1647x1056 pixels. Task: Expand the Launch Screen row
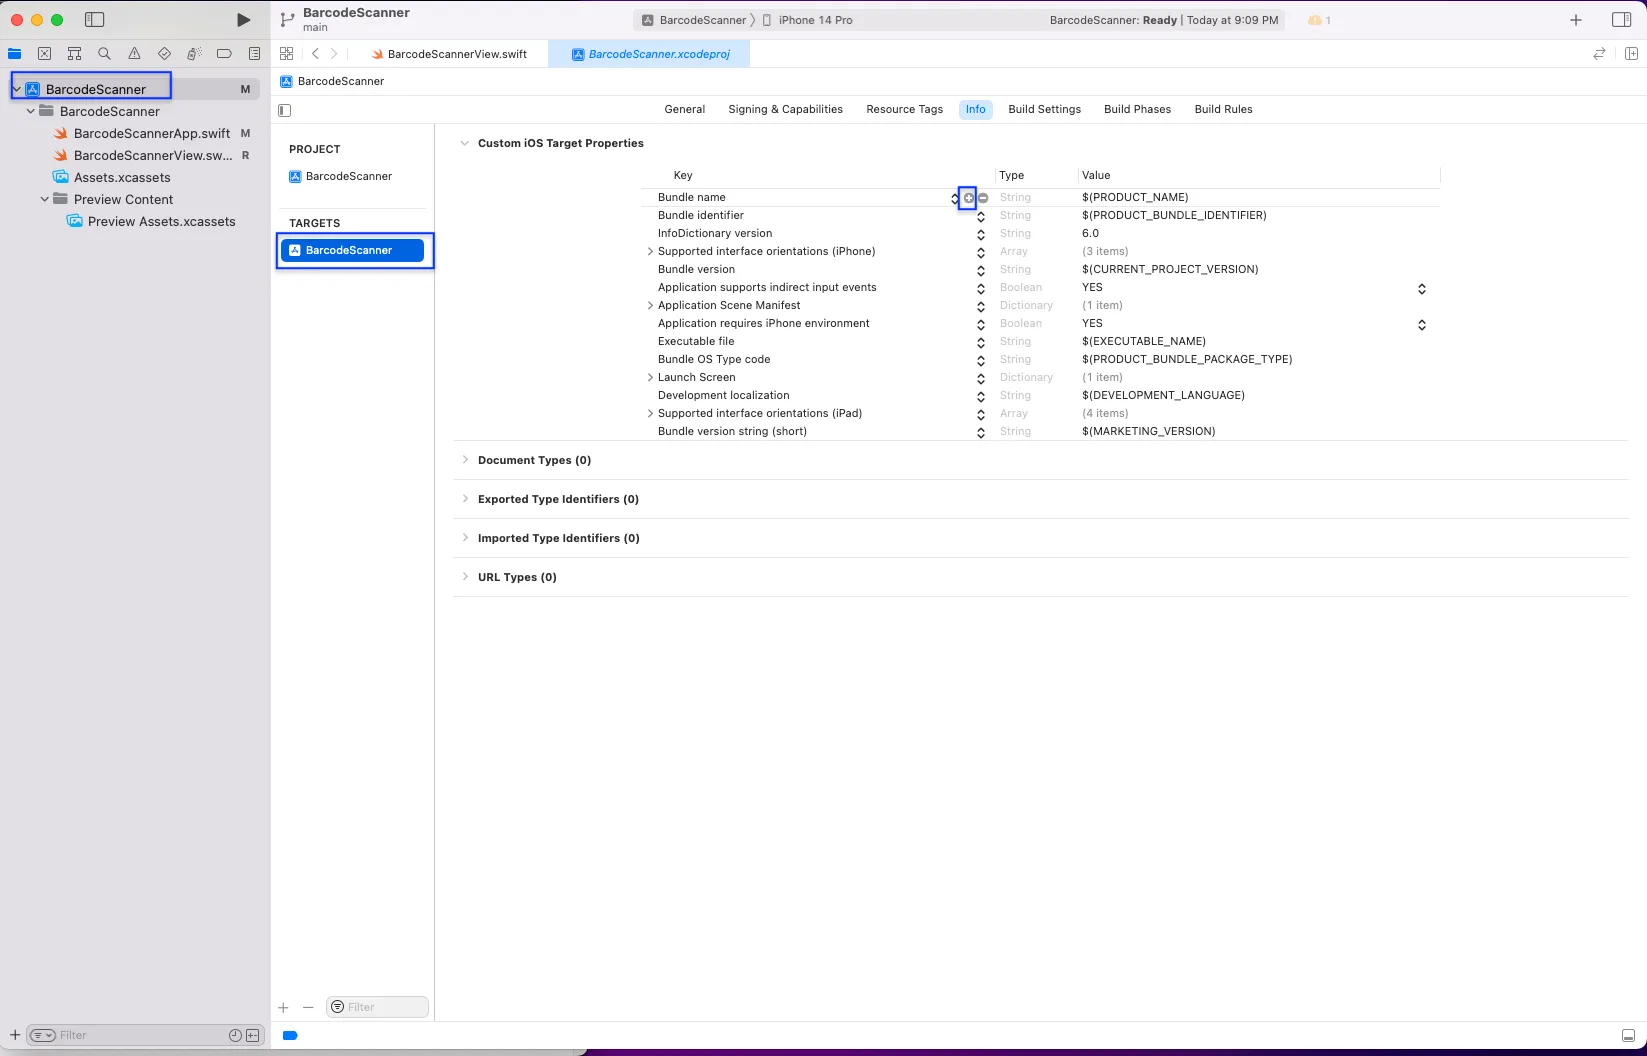pos(650,378)
